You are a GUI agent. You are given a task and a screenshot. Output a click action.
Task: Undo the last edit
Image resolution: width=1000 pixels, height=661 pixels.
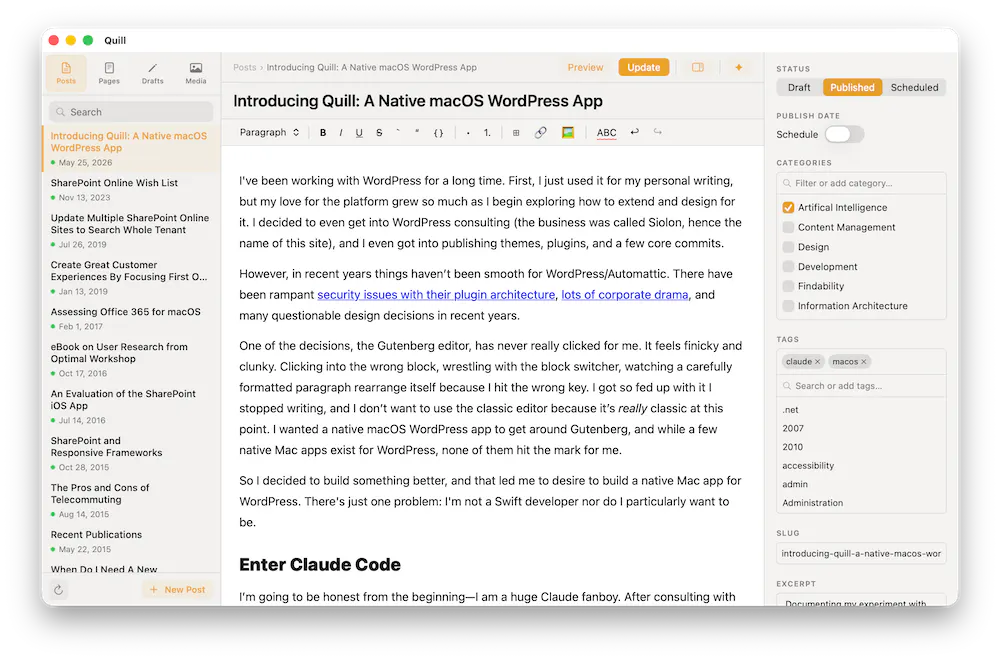coord(635,132)
